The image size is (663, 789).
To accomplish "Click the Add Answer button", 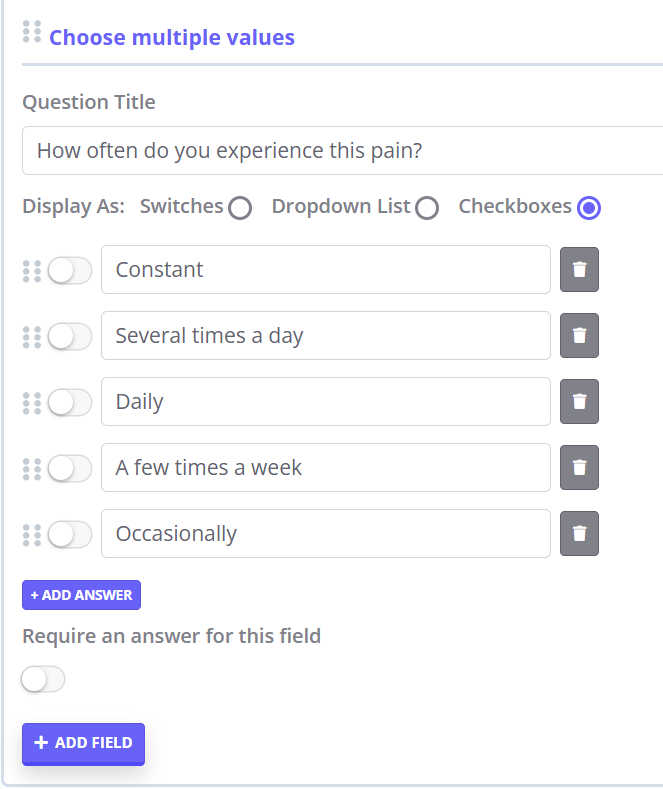I will pos(81,595).
